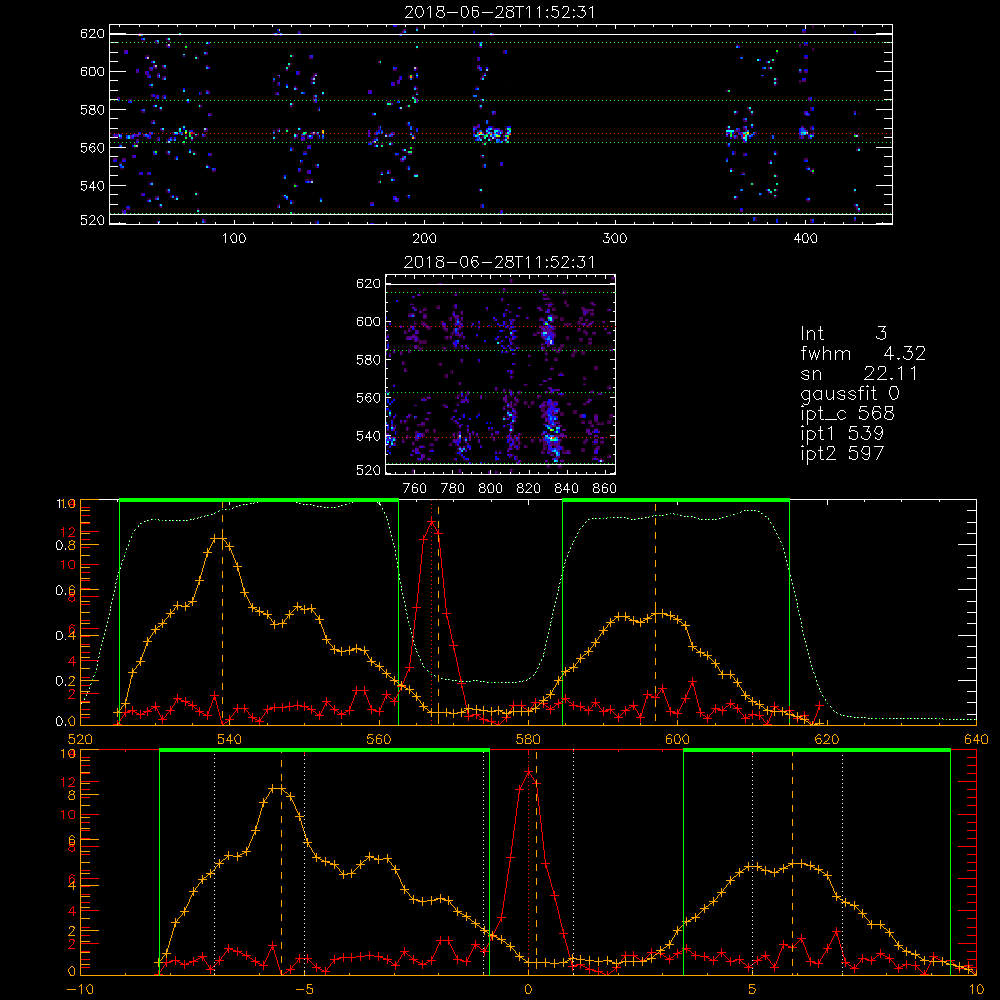Click the top plot's timestamp title 2018-06-28T11:52:31
This screenshot has width=1000, height=1000.
tap(500, 12)
